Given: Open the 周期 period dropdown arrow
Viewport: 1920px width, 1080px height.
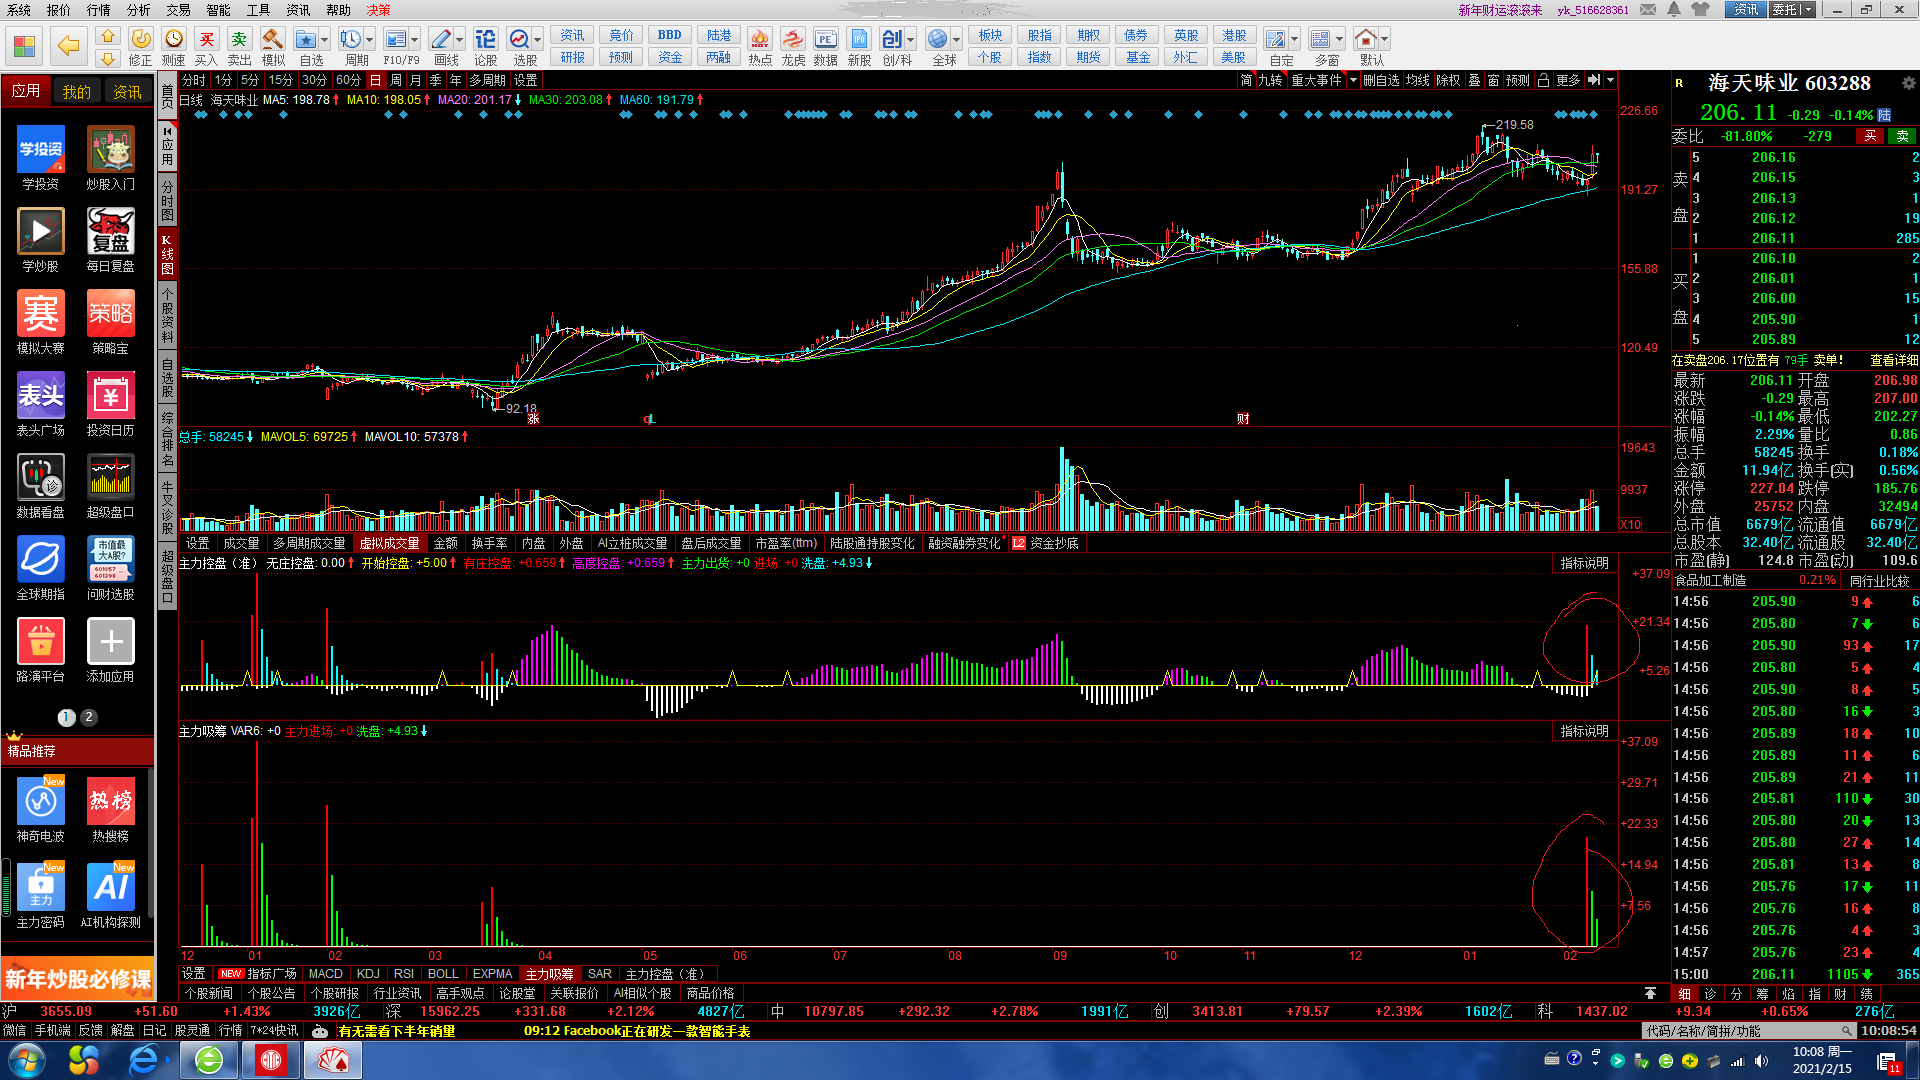Looking at the screenshot, I should (x=370, y=40).
